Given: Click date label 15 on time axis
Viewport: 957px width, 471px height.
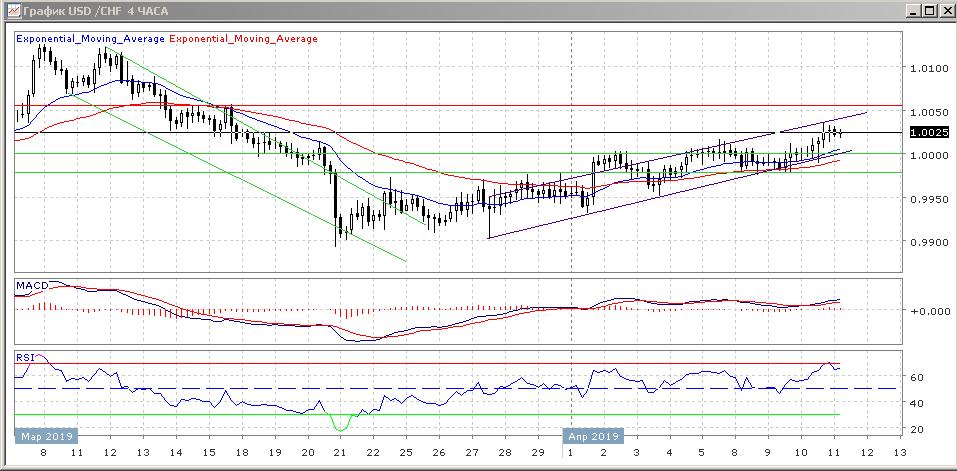Looking at the screenshot, I should point(209,453).
